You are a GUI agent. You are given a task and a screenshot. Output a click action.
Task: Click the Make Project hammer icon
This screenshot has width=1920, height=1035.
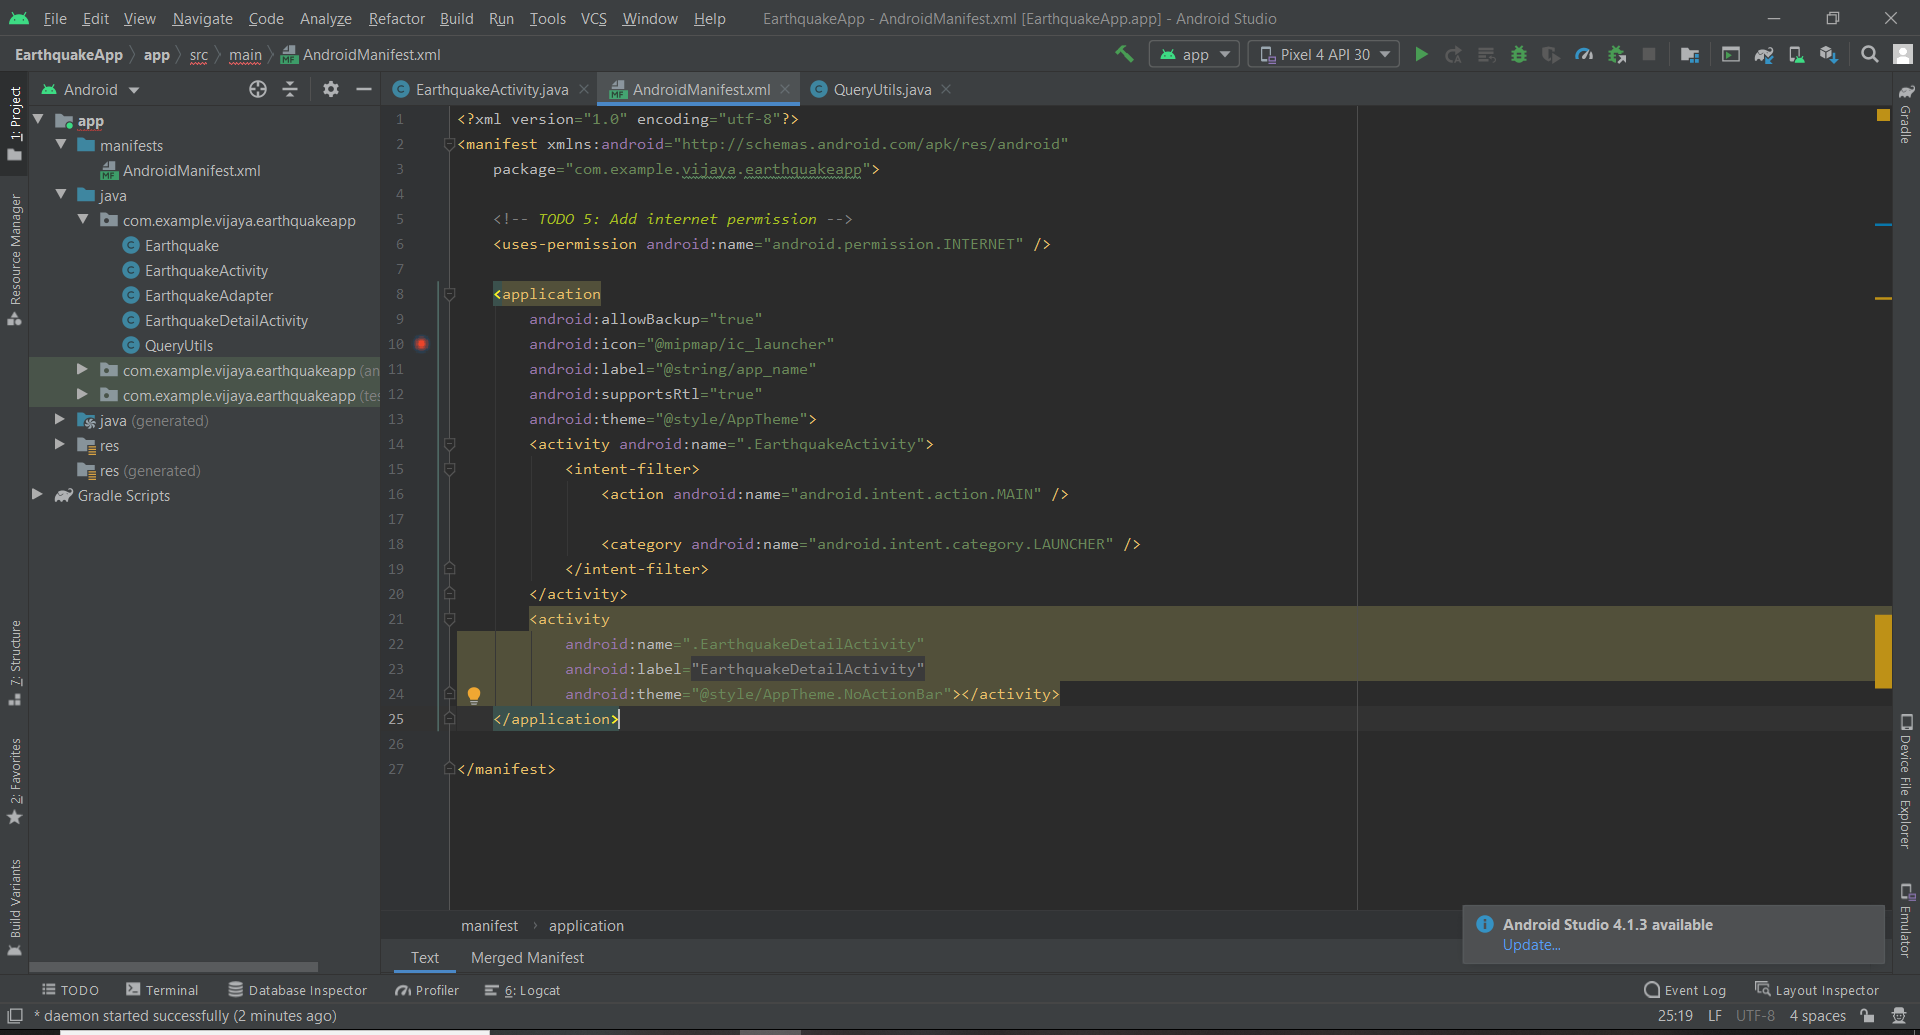click(x=1124, y=54)
